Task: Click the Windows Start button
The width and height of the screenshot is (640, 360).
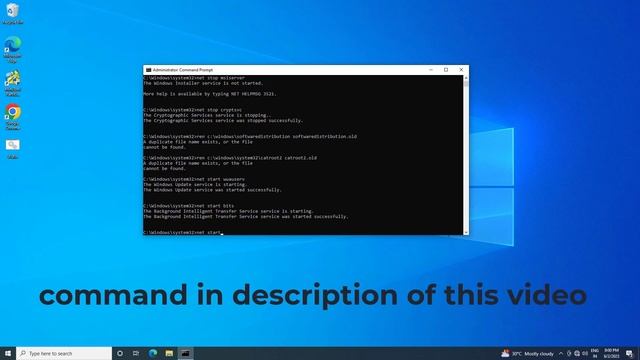Action: (x=8, y=353)
